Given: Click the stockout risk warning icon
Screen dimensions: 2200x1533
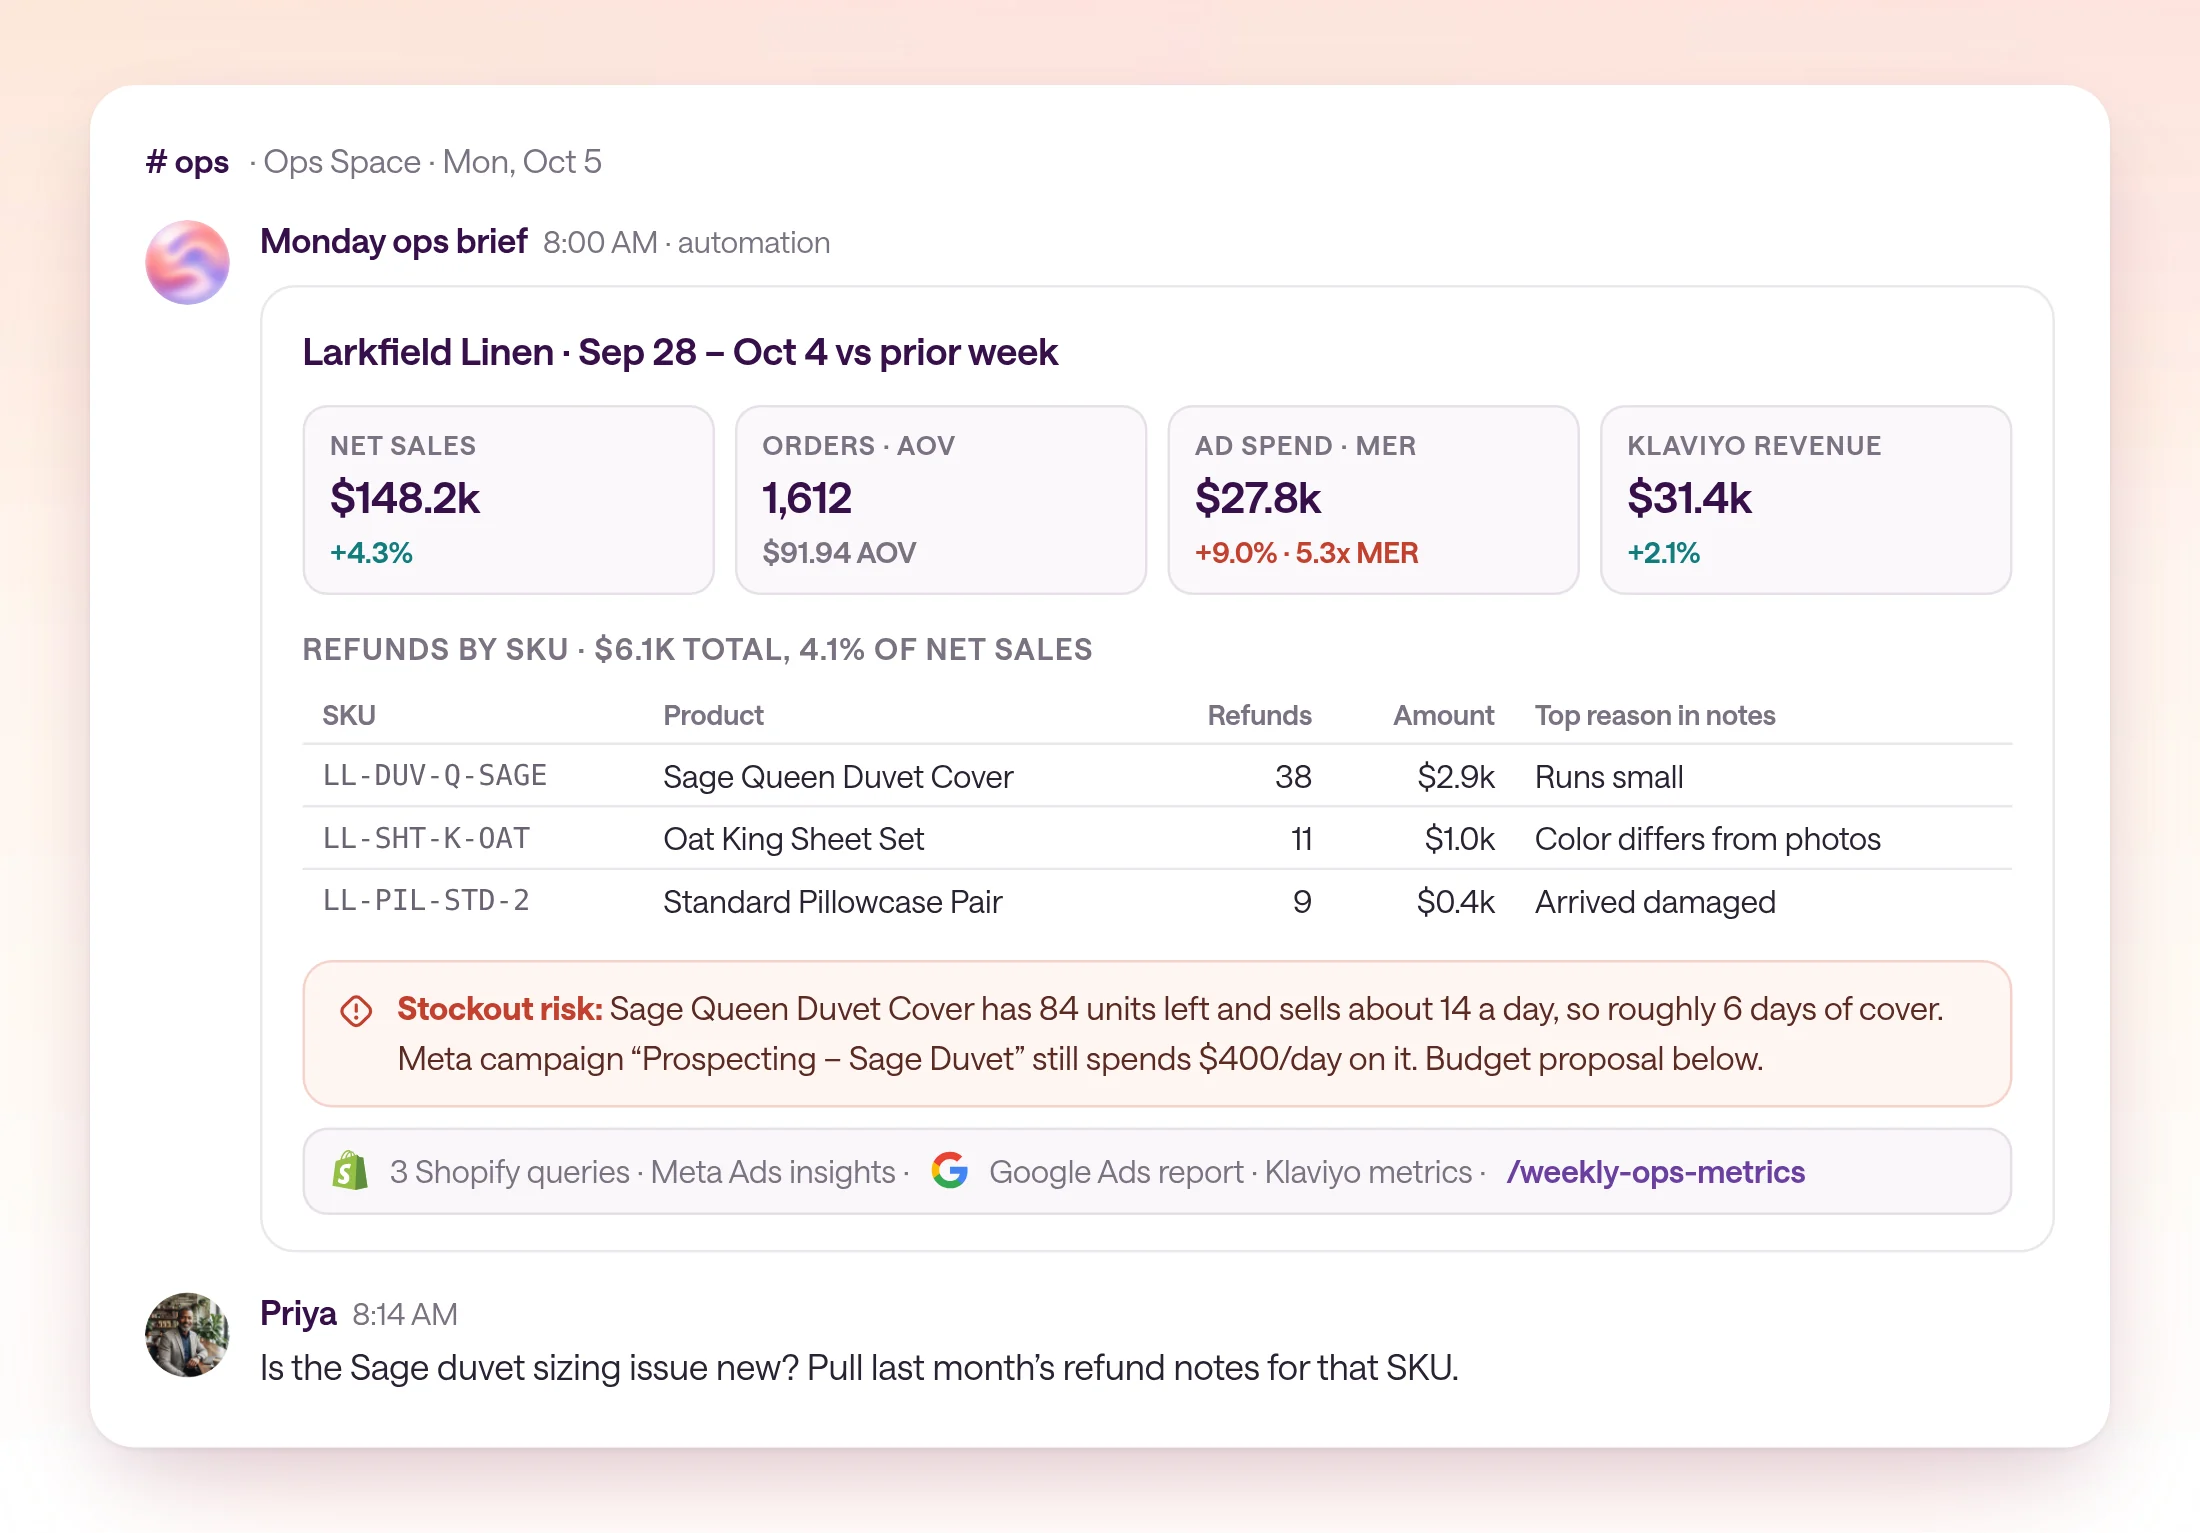Looking at the screenshot, I should (356, 1010).
